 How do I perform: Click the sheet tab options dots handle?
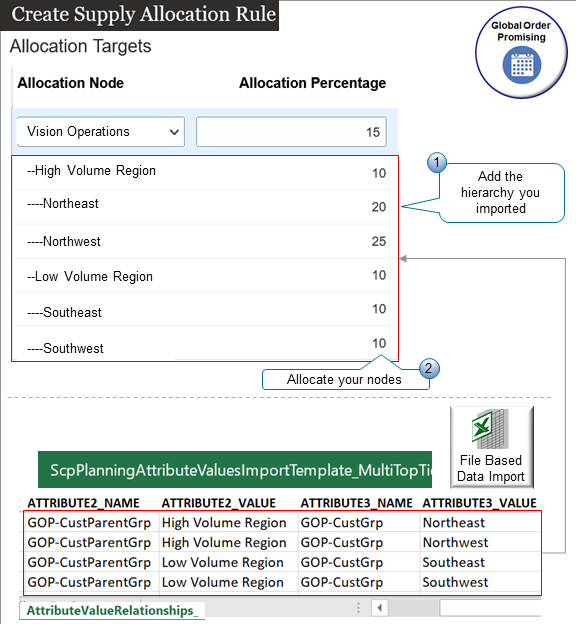[x=358, y=608]
